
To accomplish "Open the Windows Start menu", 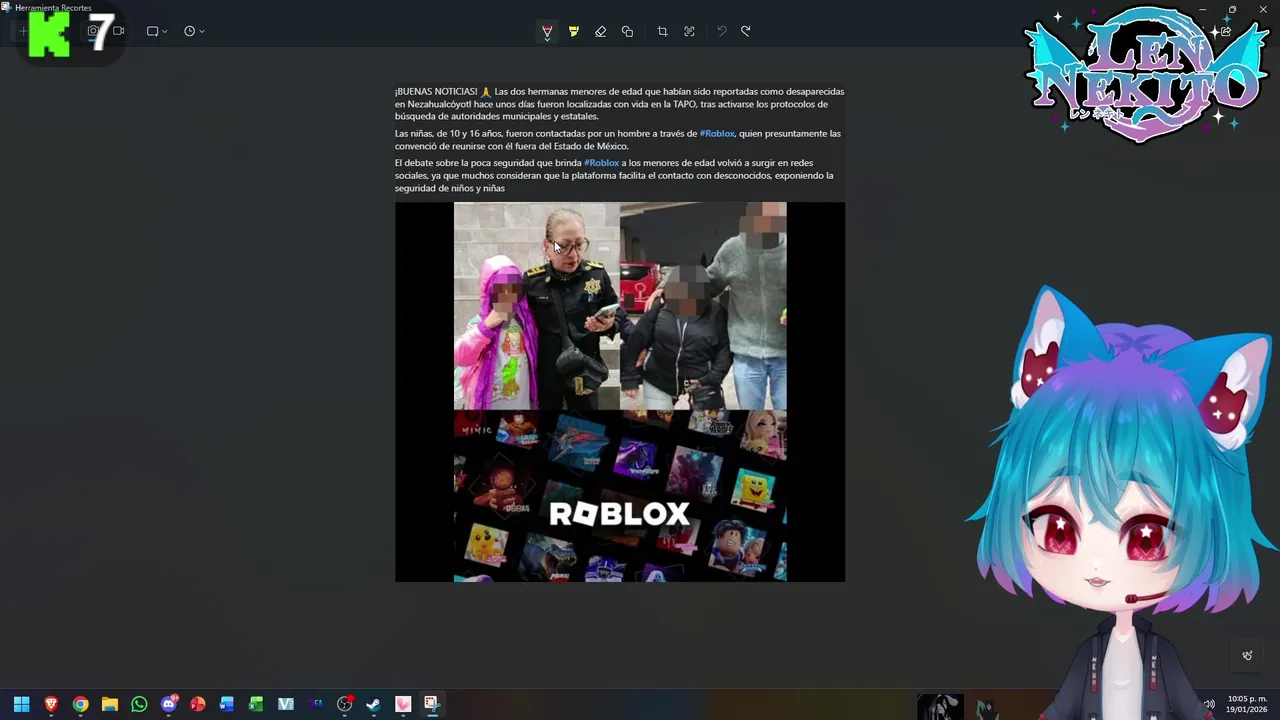I will (21, 704).
